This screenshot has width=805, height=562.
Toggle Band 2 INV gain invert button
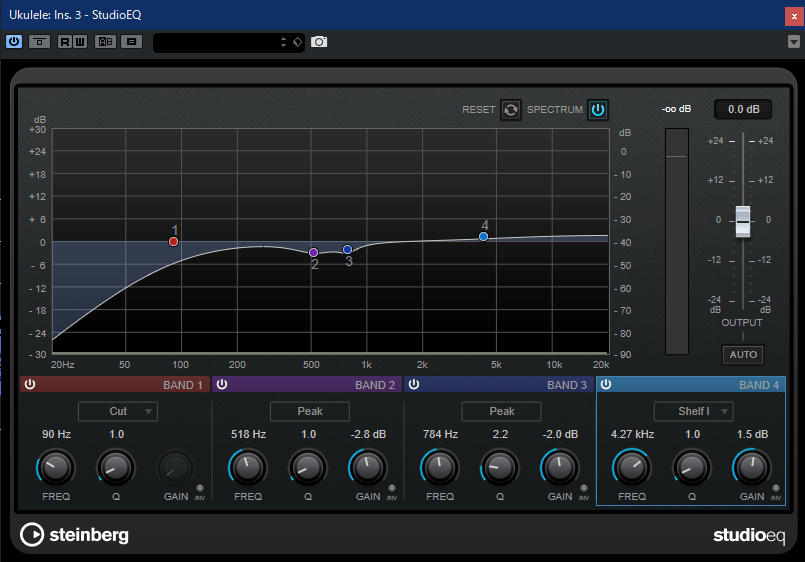[392, 488]
